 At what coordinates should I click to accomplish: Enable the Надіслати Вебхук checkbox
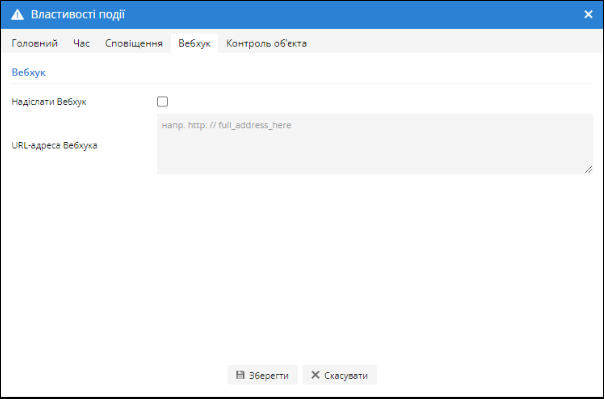162,101
